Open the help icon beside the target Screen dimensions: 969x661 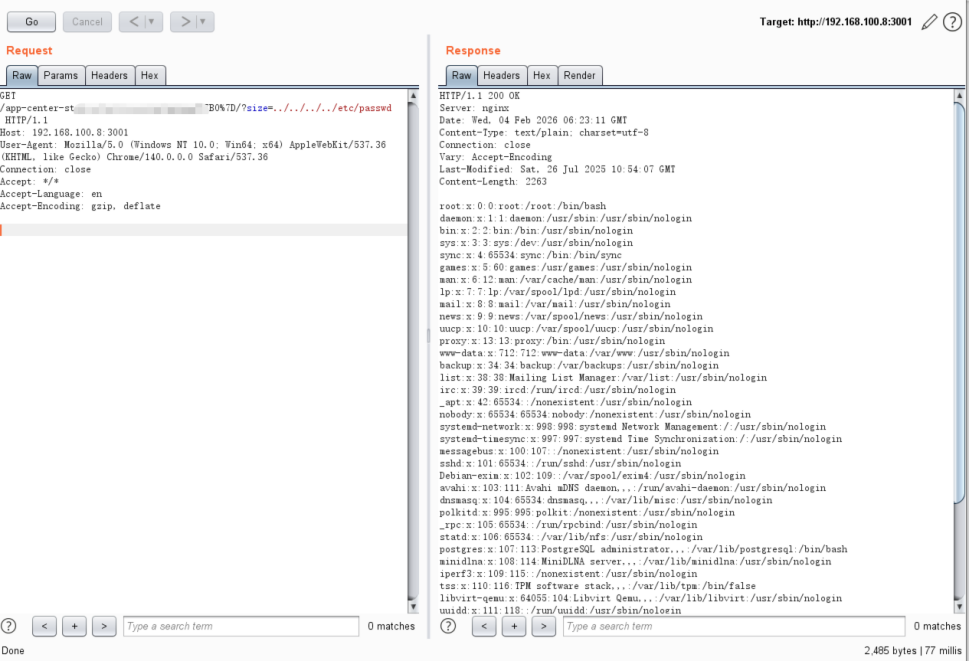[x=952, y=22]
